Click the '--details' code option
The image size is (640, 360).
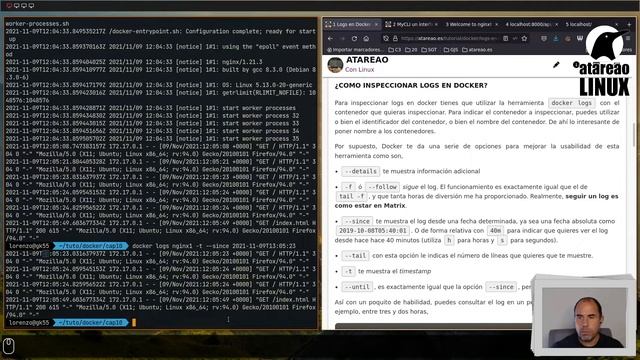(360, 171)
